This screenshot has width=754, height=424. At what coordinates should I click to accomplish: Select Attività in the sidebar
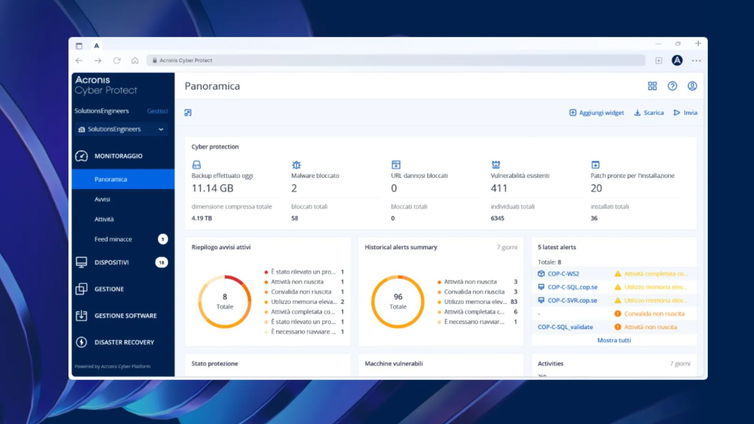(x=123, y=219)
